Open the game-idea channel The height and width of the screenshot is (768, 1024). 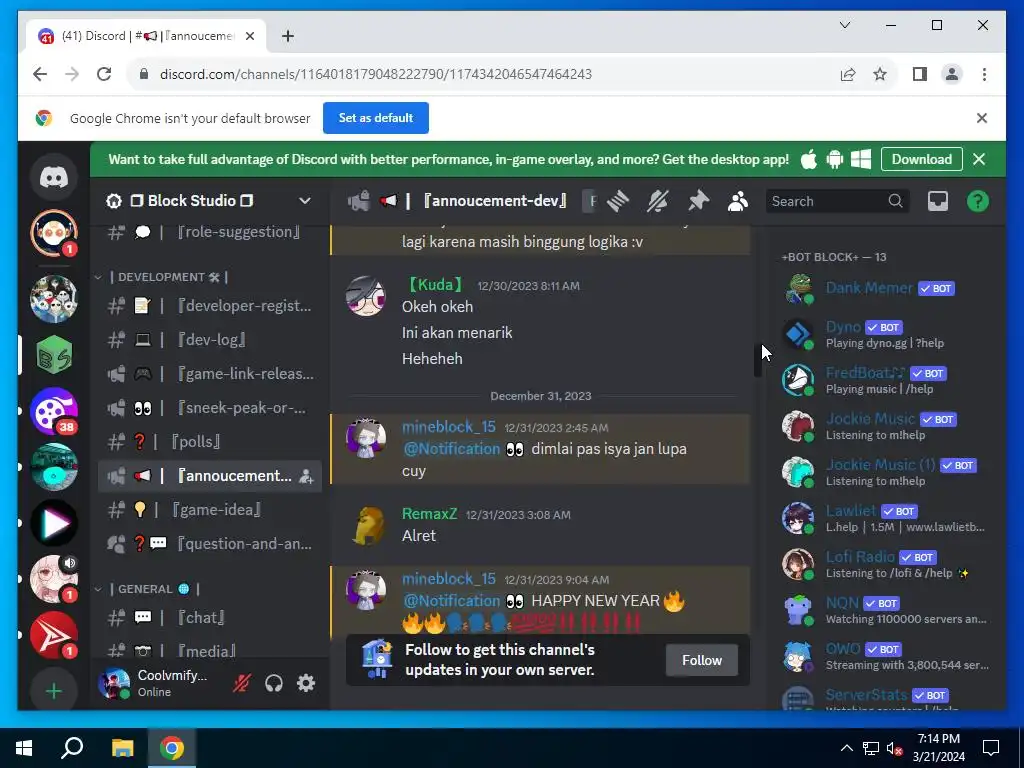pos(209,509)
